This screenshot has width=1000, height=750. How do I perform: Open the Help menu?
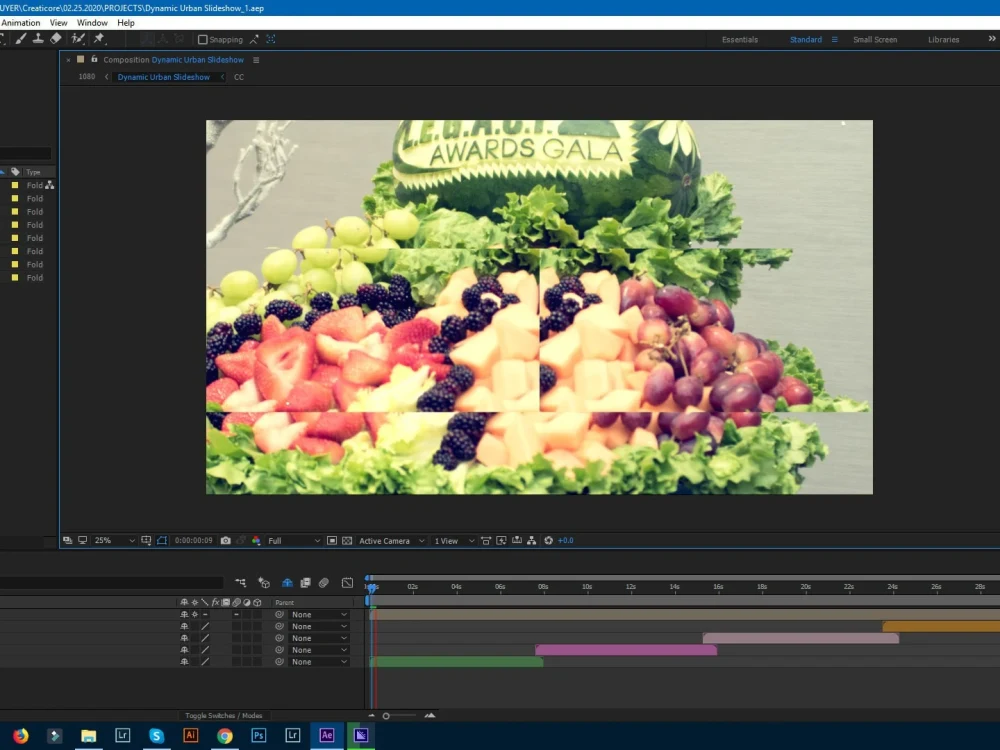click(126, 22)
